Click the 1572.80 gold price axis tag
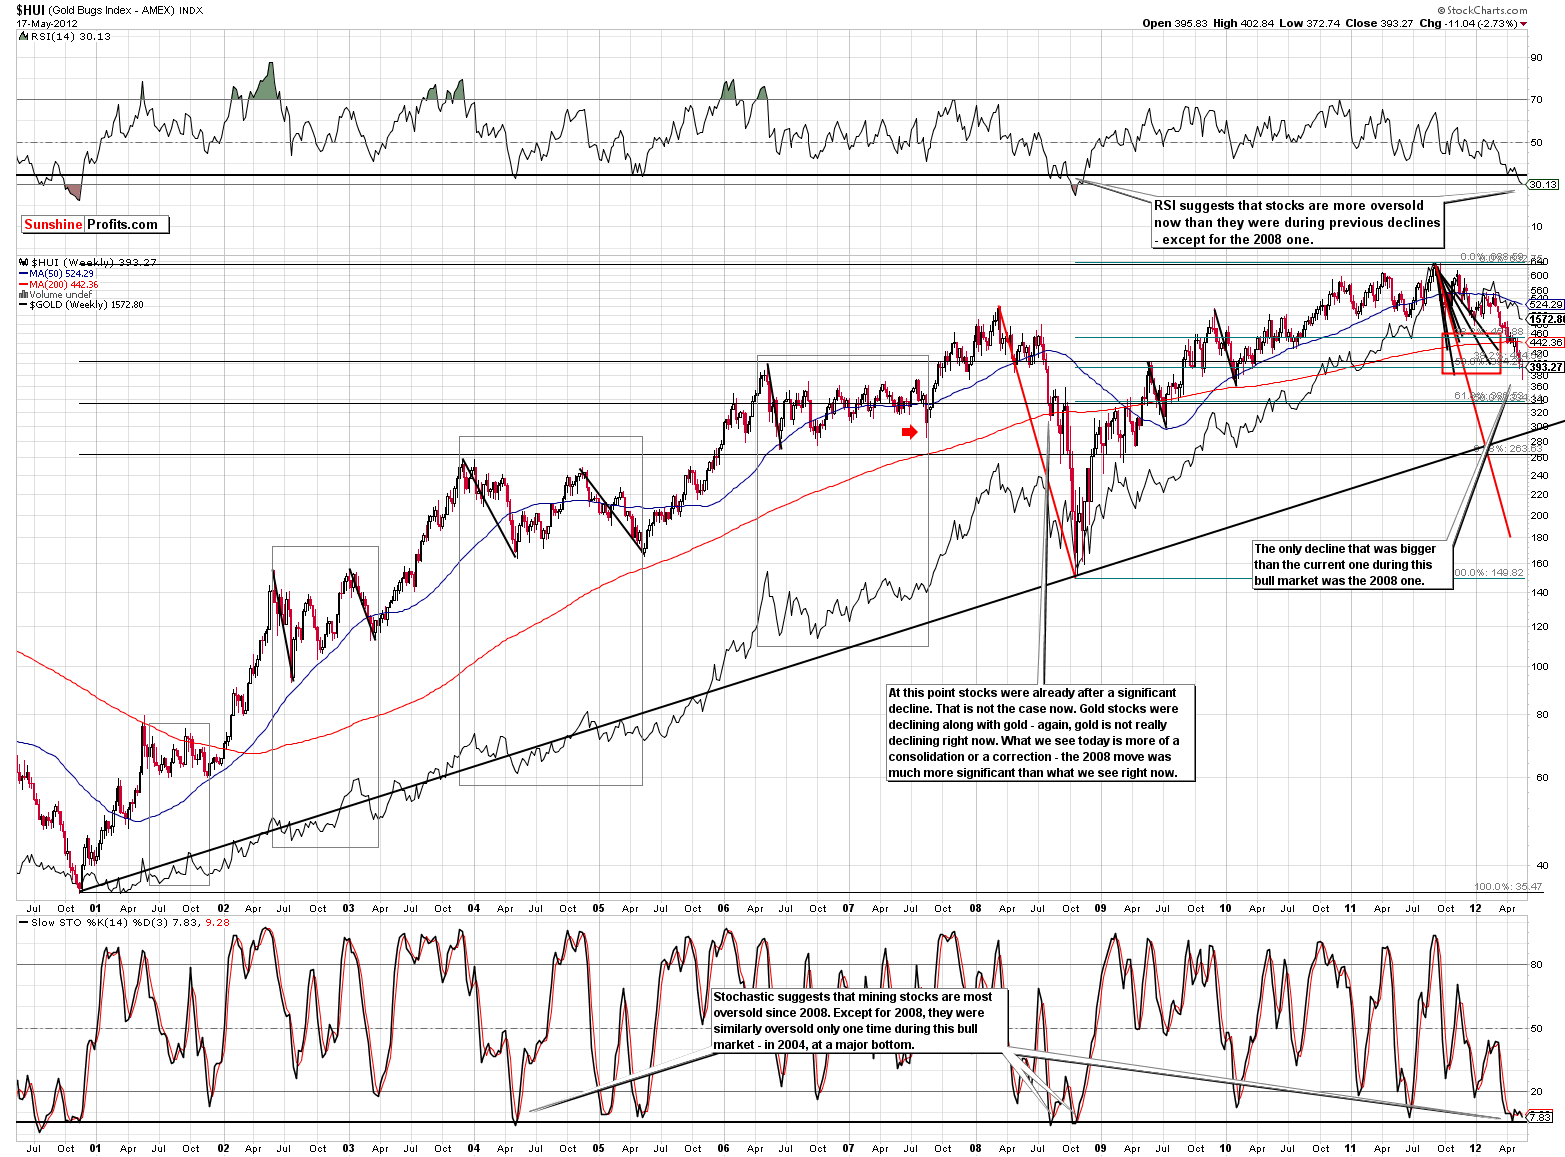Image resolution: width=1565 pixels, height=1157 pixels. pos(1546,319)
